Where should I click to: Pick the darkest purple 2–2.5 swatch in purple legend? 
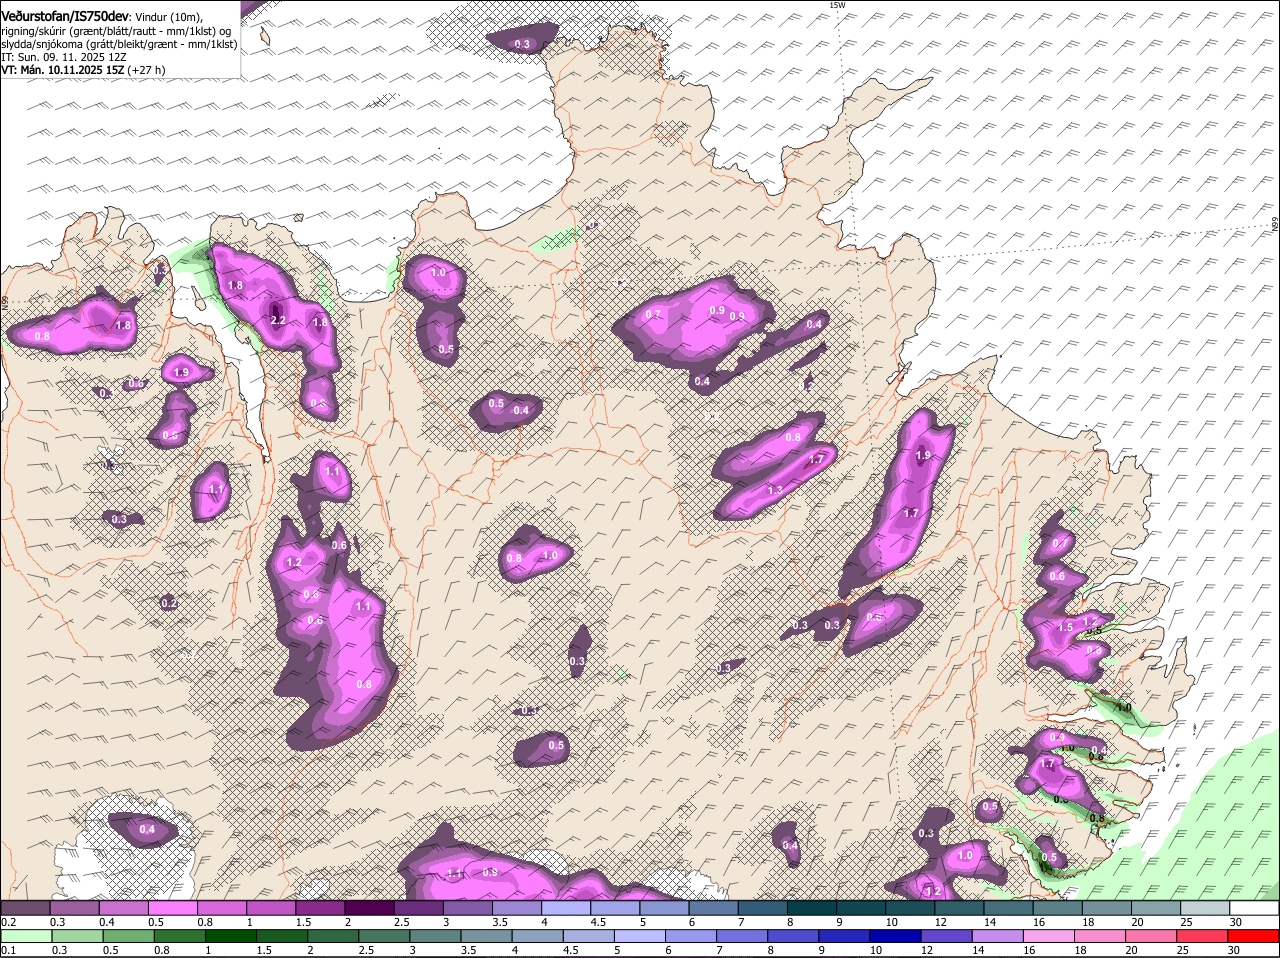coord(369,907)
